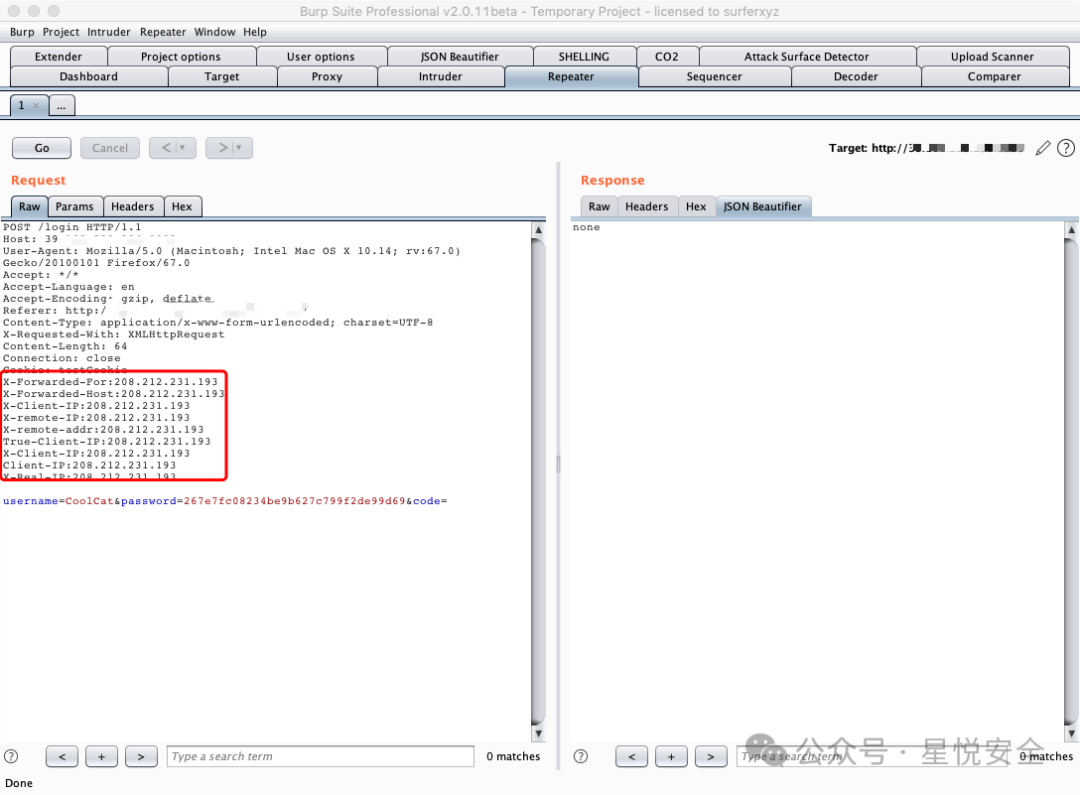Open the Burp menu

point(21,32)
